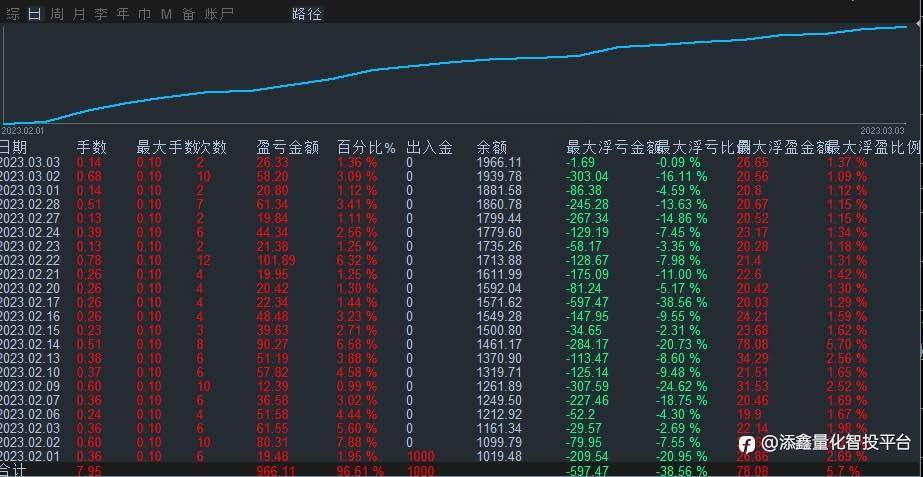The image size is (923, 477).
Task: Click profit value 90.27
Action: click(272, 344)
